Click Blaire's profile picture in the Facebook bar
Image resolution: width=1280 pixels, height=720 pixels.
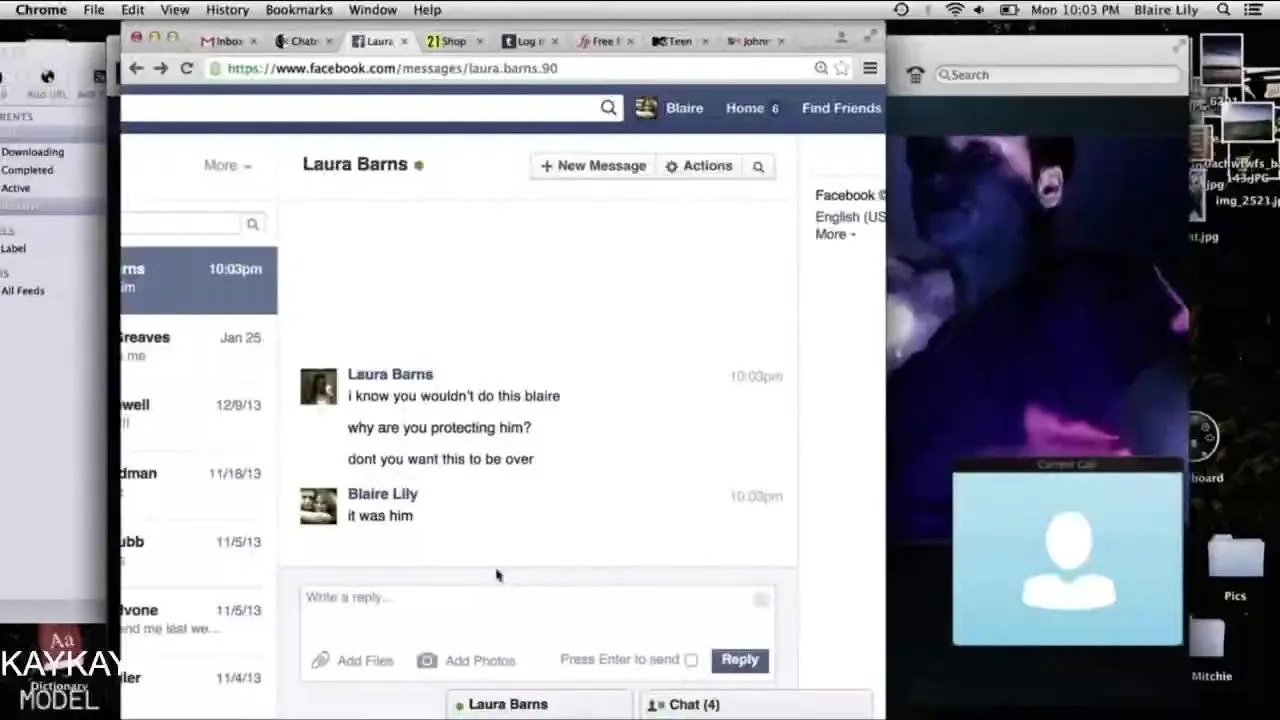click(x=646, y=108)
